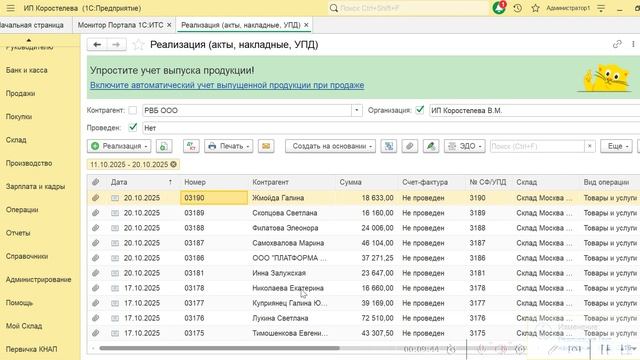Remove date filter 11.10.2025 - 20.10.2025

(x=173, y=164)
